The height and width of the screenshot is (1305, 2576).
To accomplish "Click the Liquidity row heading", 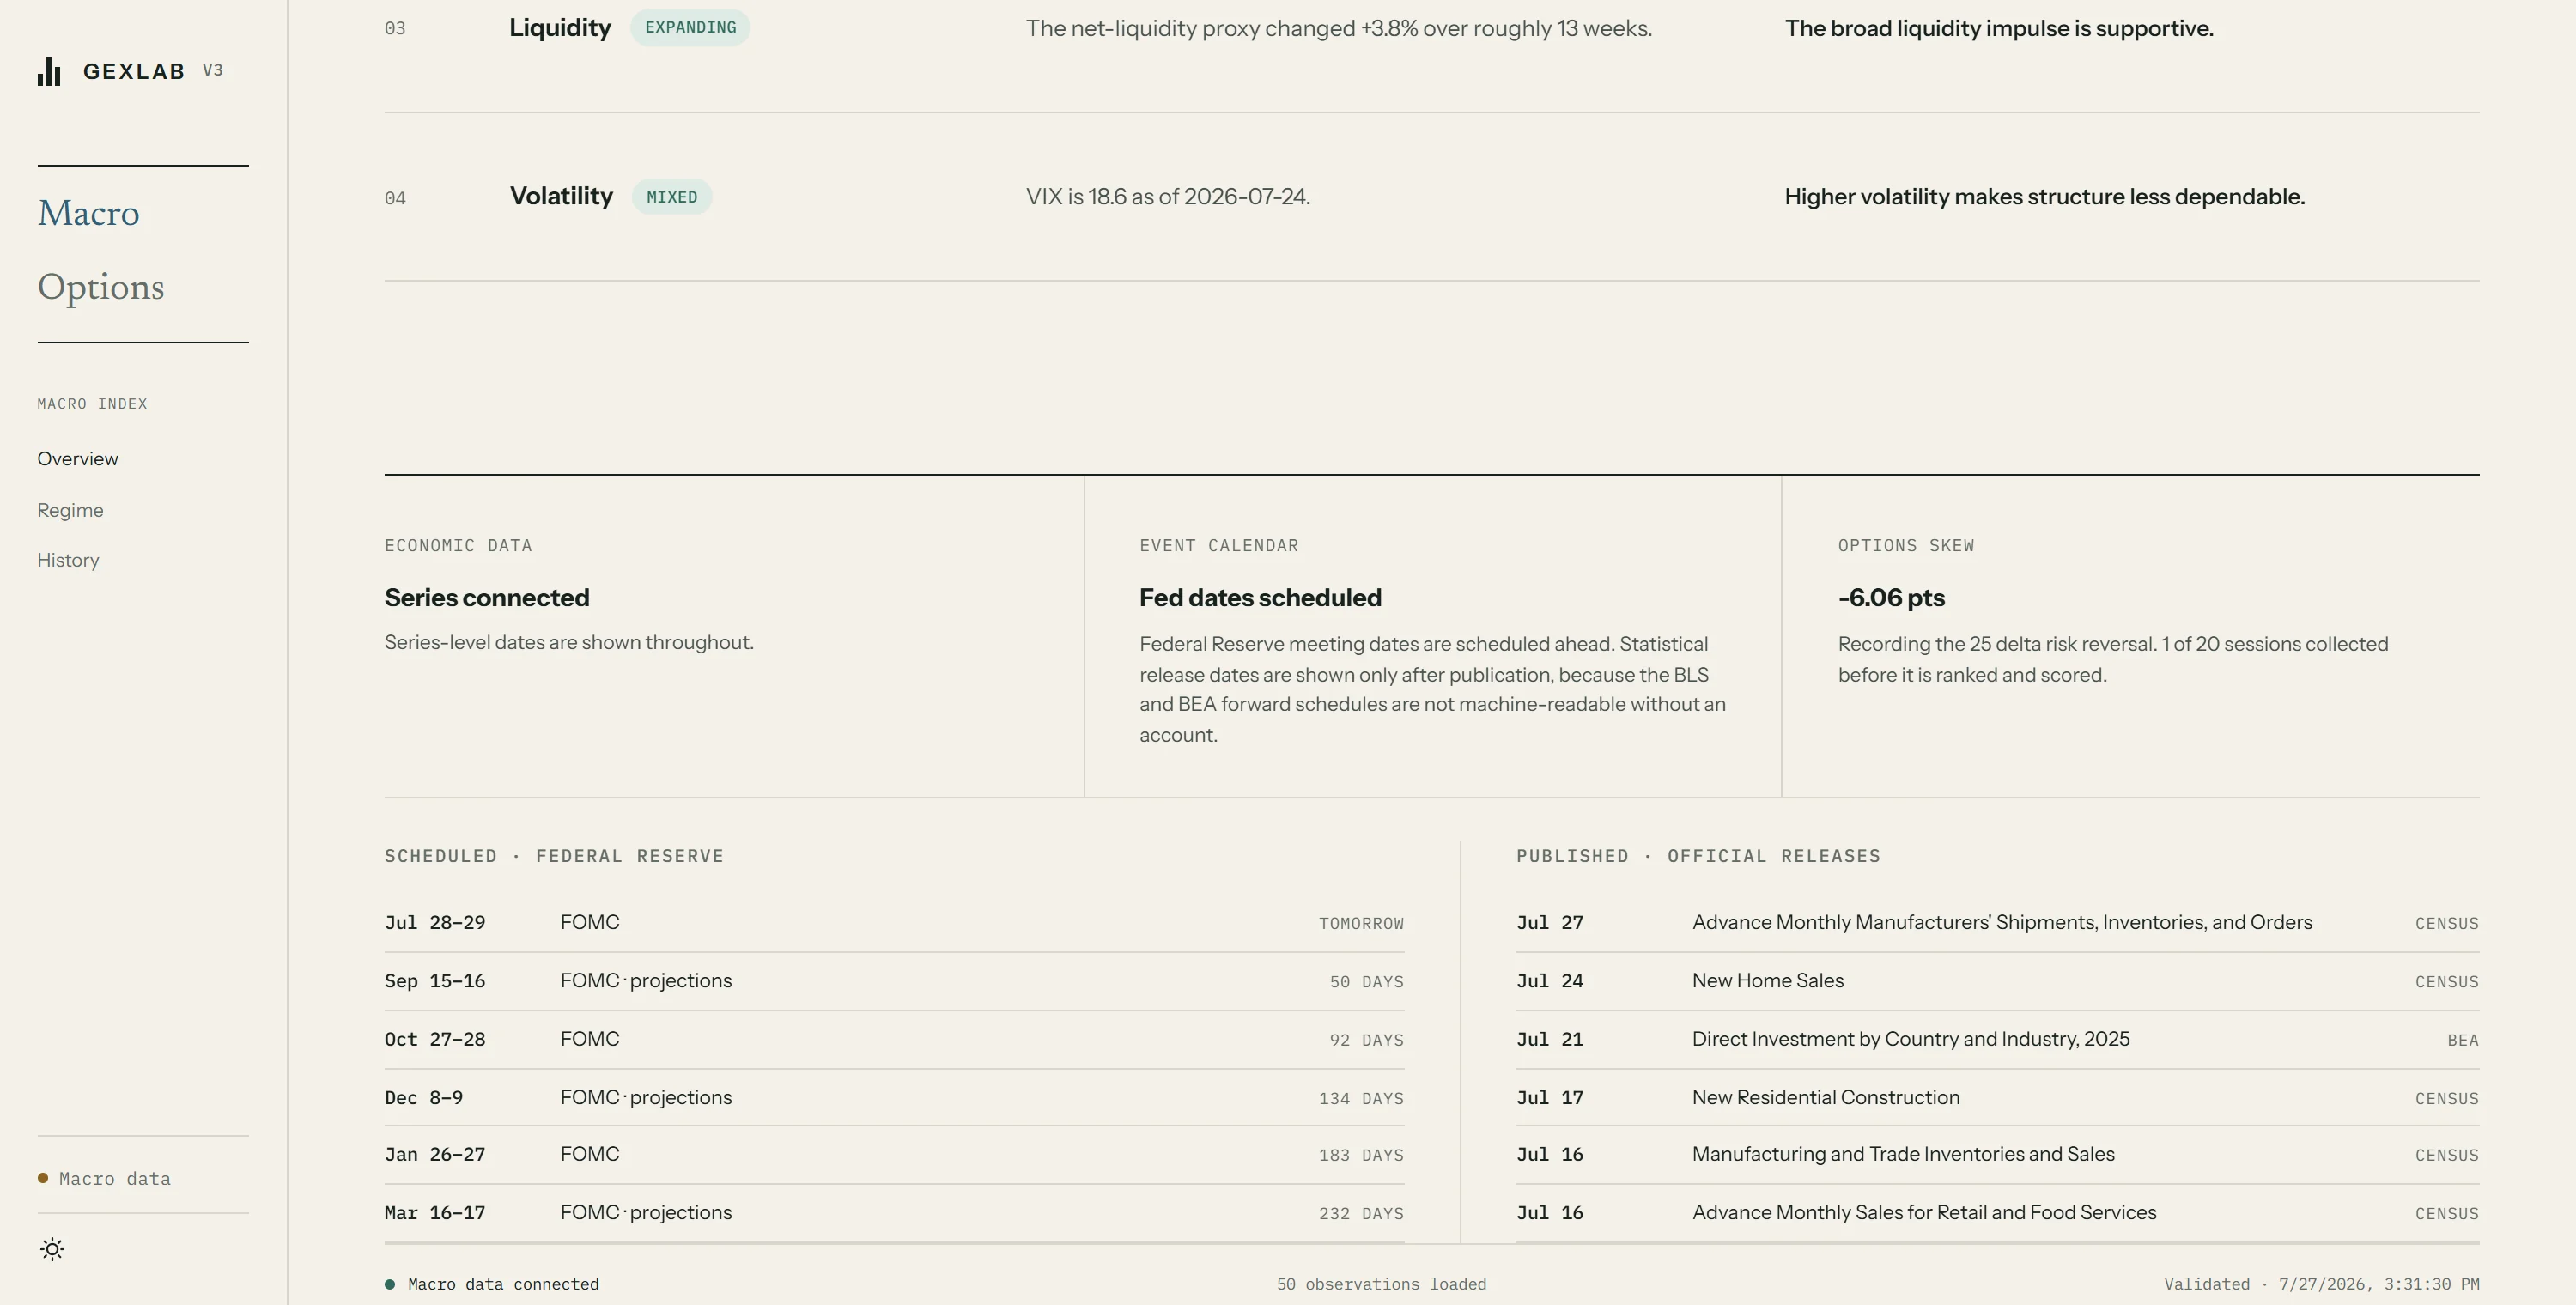I will click(x=560, y=27).
